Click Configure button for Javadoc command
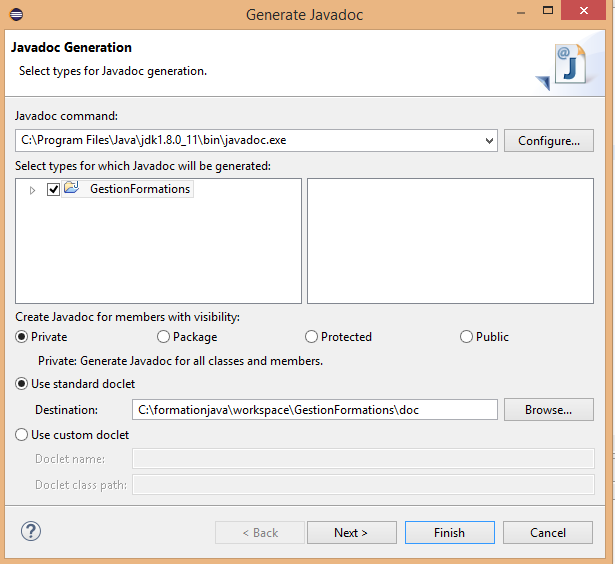Image resolution: width=616 pixels, height=564 pixels. click(548, 141)
